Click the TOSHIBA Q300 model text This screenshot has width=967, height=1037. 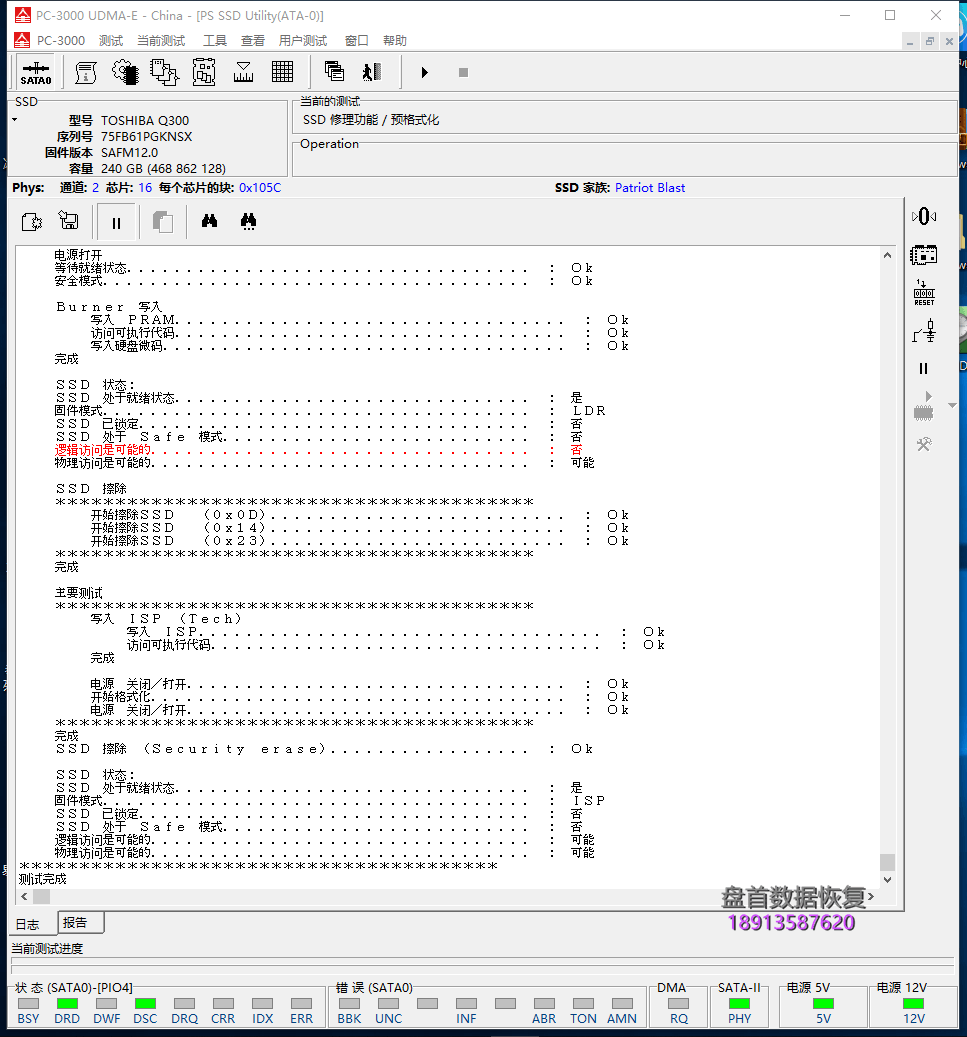click(145, 120)
